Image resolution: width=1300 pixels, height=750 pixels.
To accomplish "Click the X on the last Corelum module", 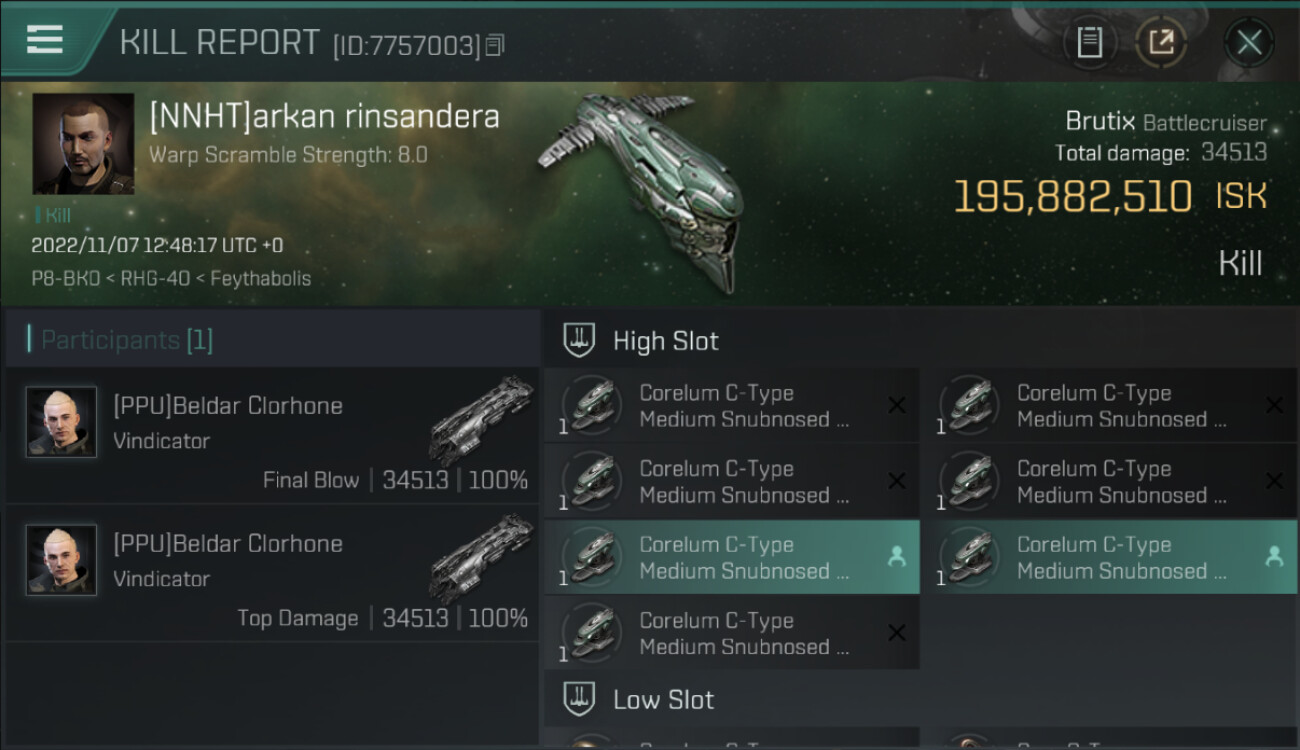I will tap(897, 632).
